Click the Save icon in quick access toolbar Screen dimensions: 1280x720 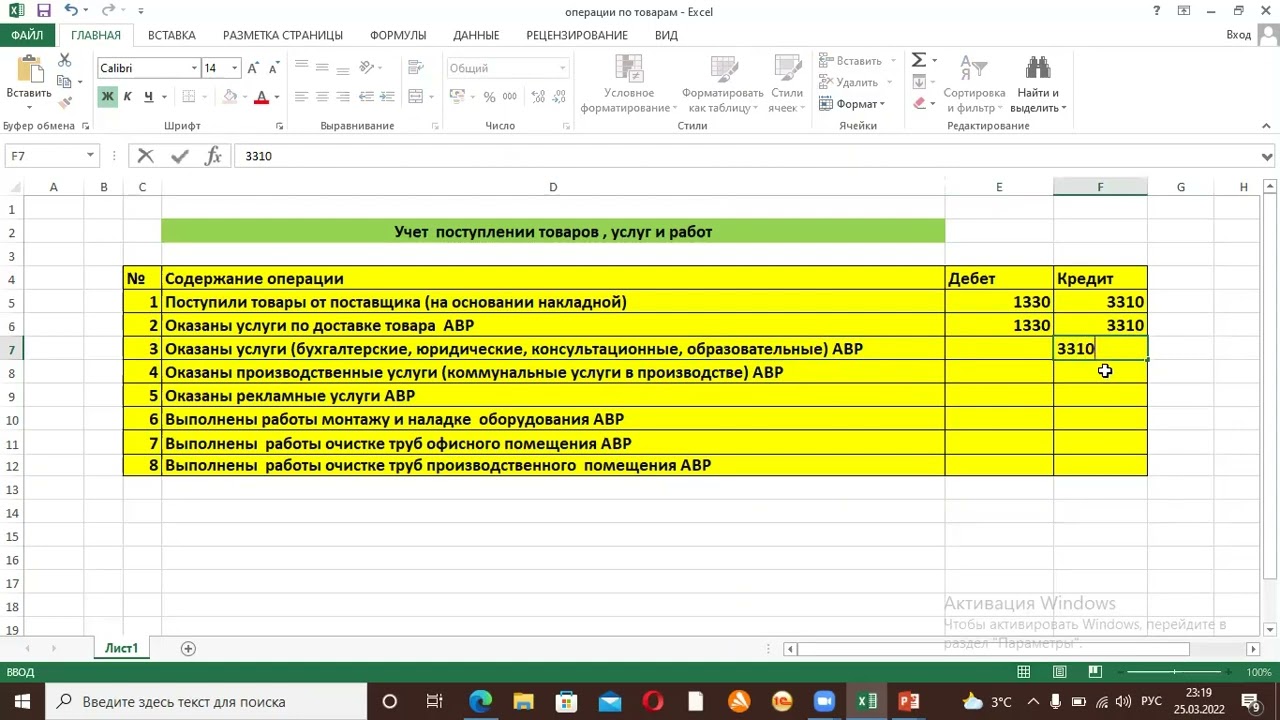(x=43, y=11)
